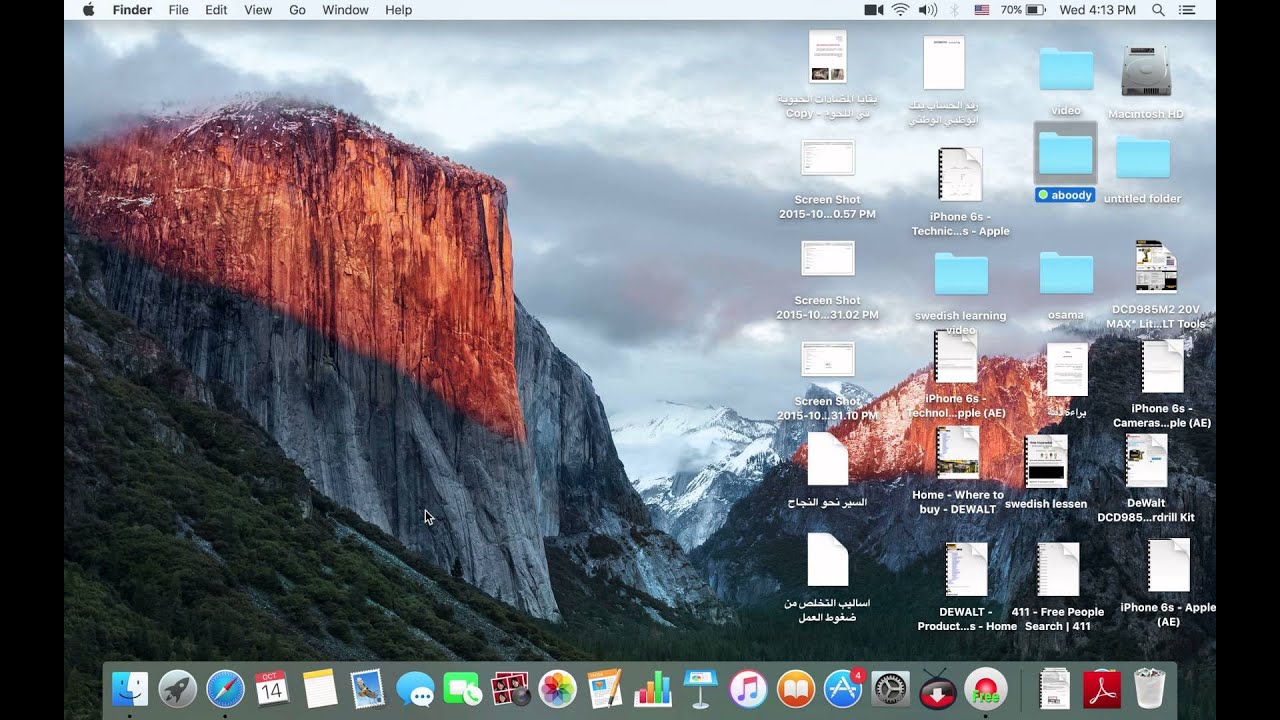Open the Apple menu
This screenshot has height=720, width=1280.
(88, 10)
